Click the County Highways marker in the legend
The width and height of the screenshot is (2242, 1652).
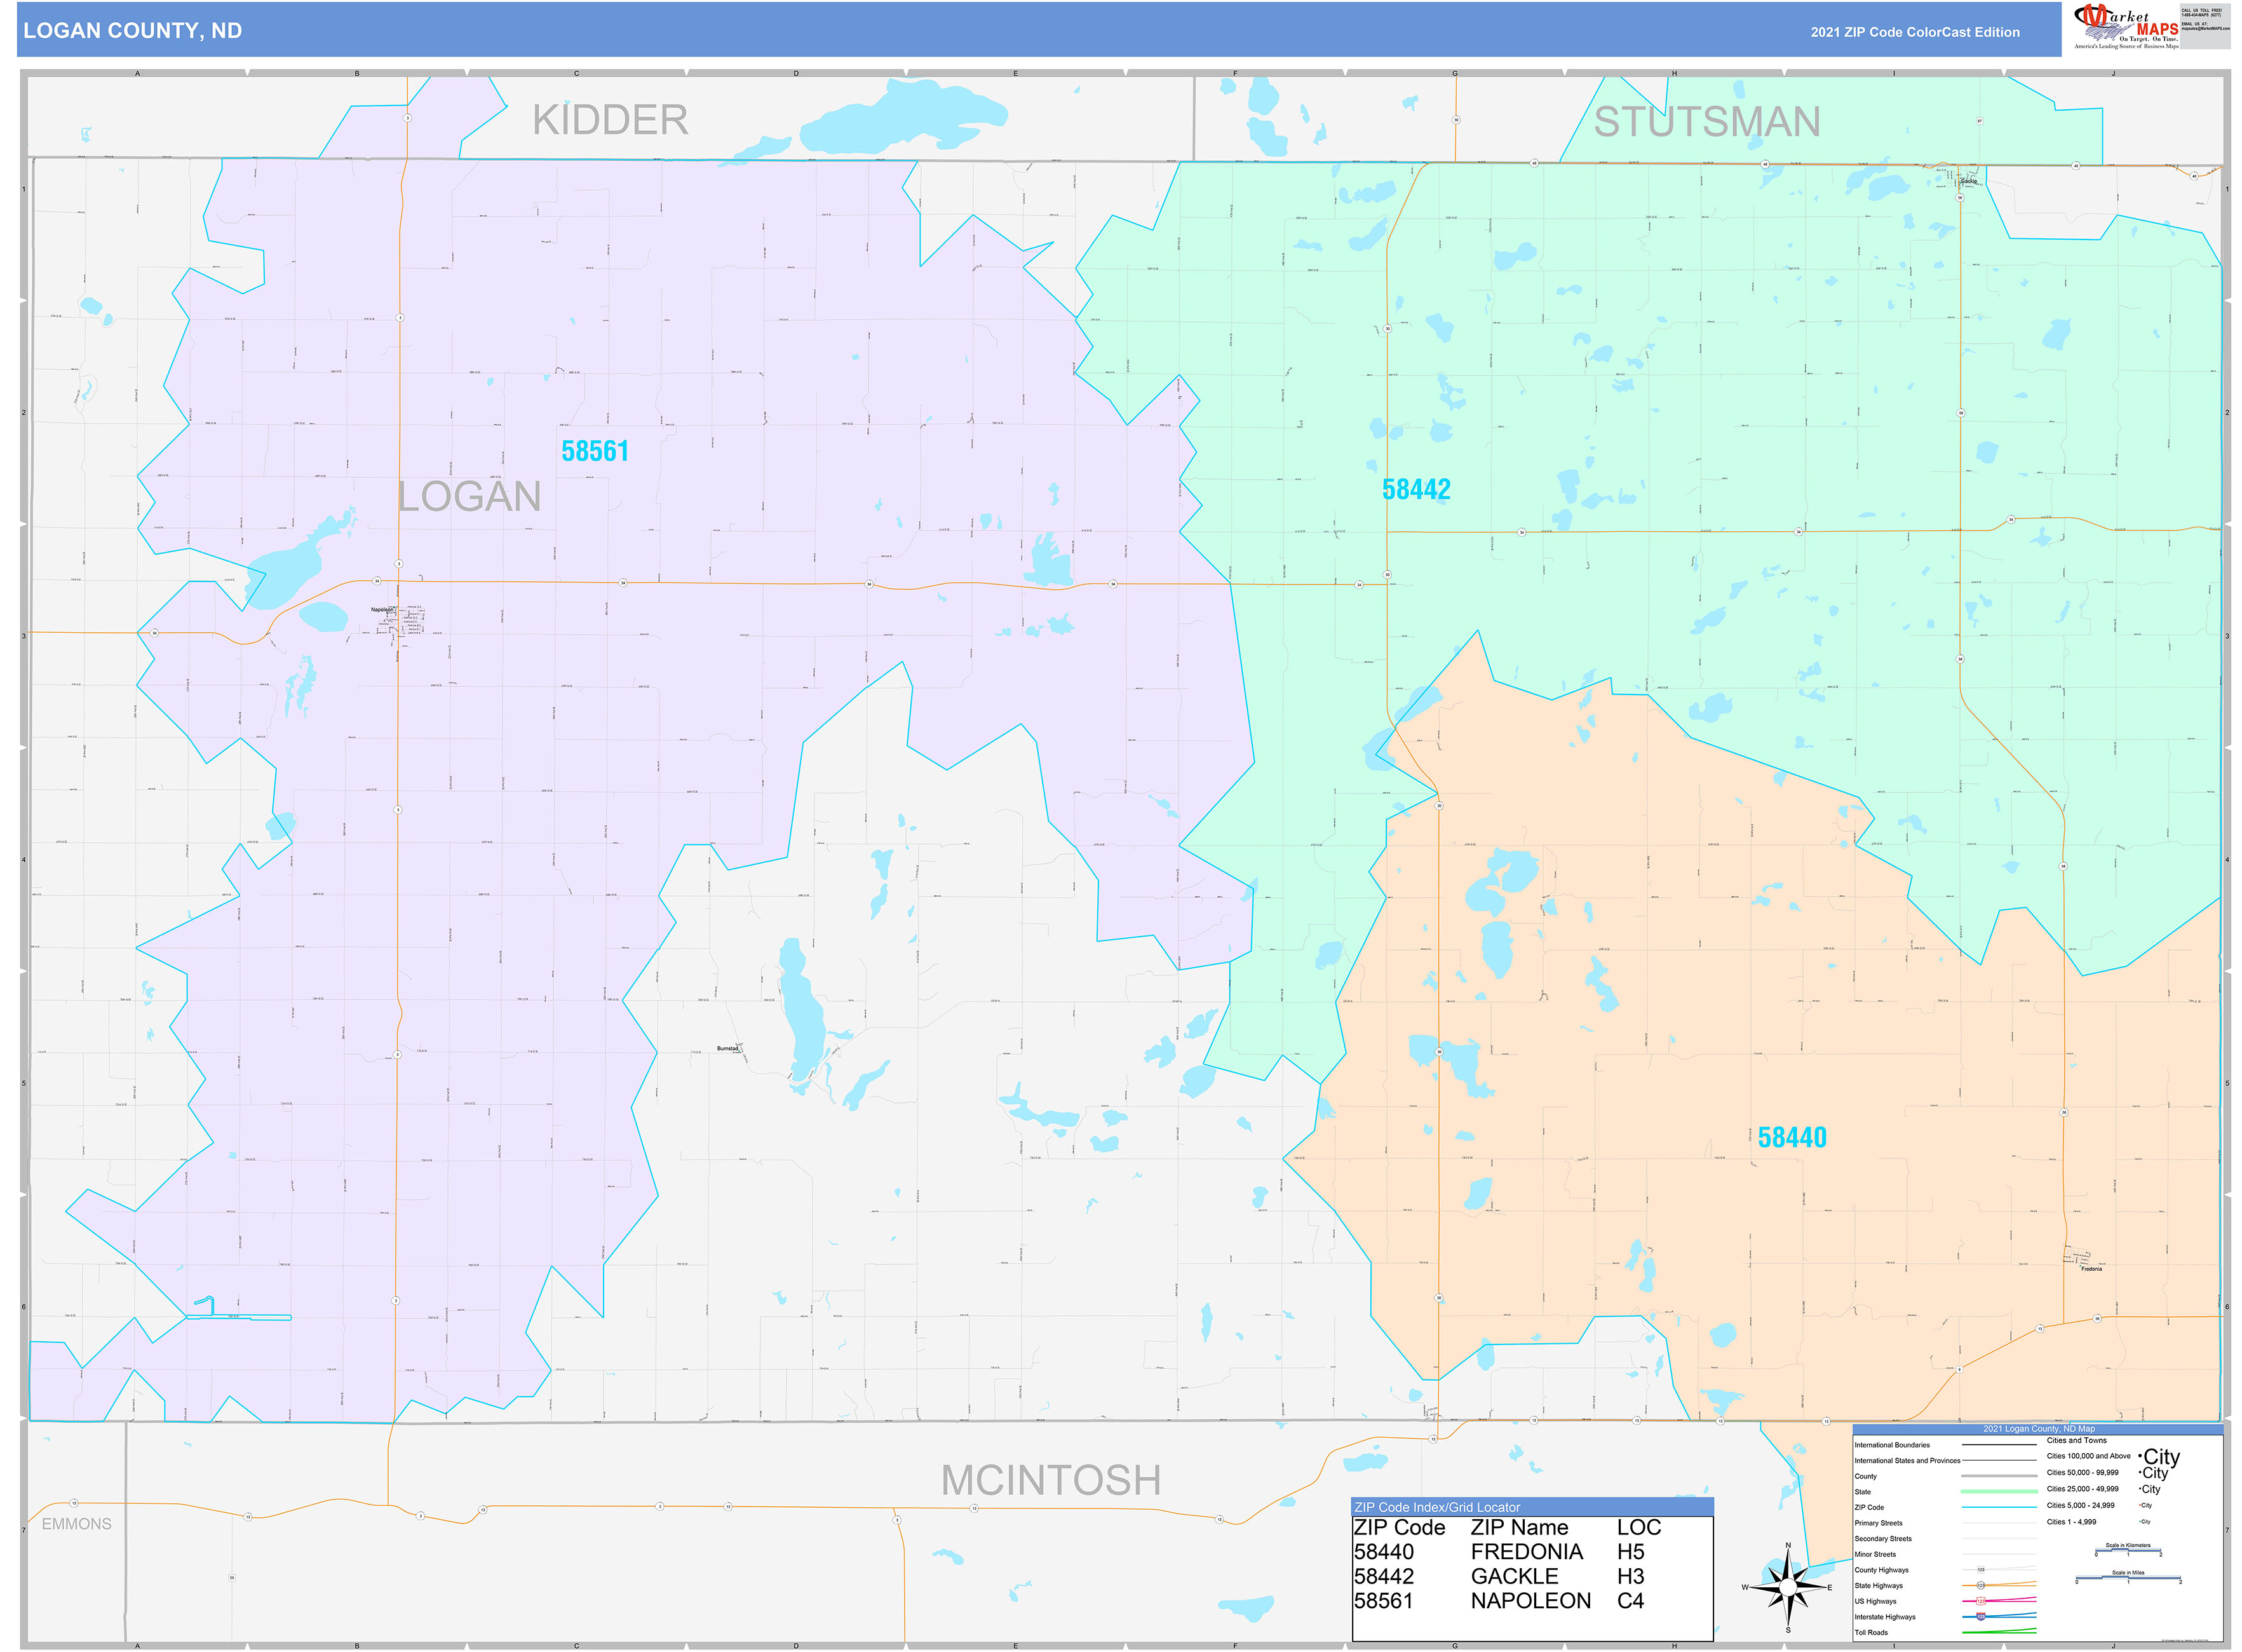1981,1570
